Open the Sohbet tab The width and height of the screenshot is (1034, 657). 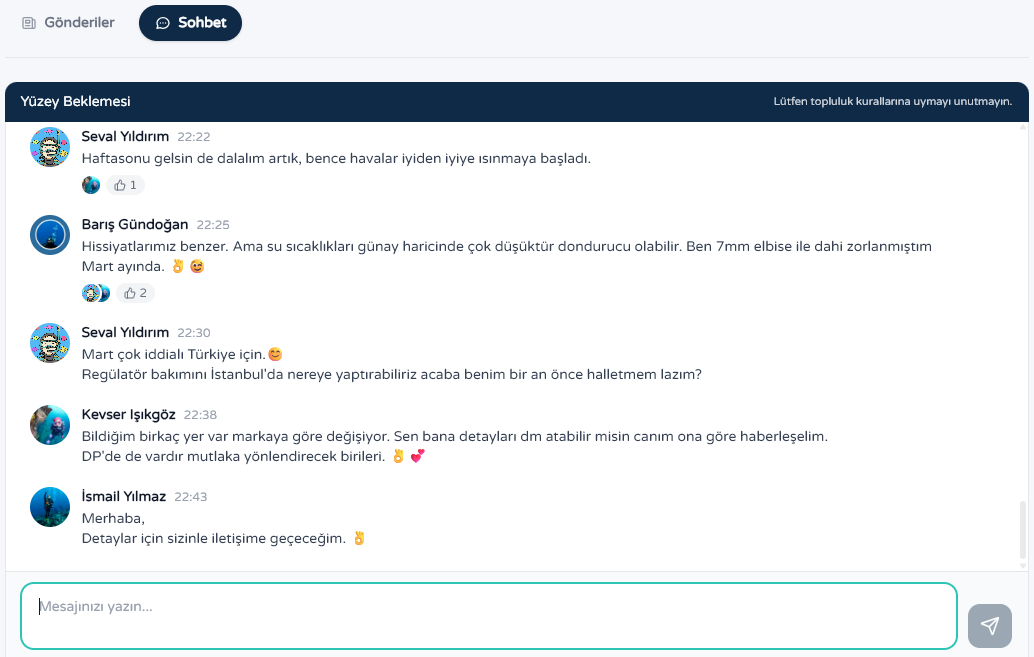(191, 22)
